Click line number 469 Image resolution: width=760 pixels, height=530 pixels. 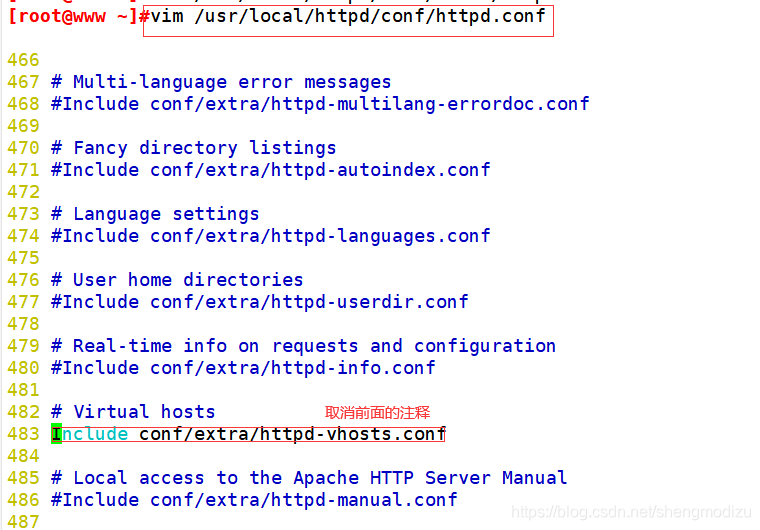(23, 126)
